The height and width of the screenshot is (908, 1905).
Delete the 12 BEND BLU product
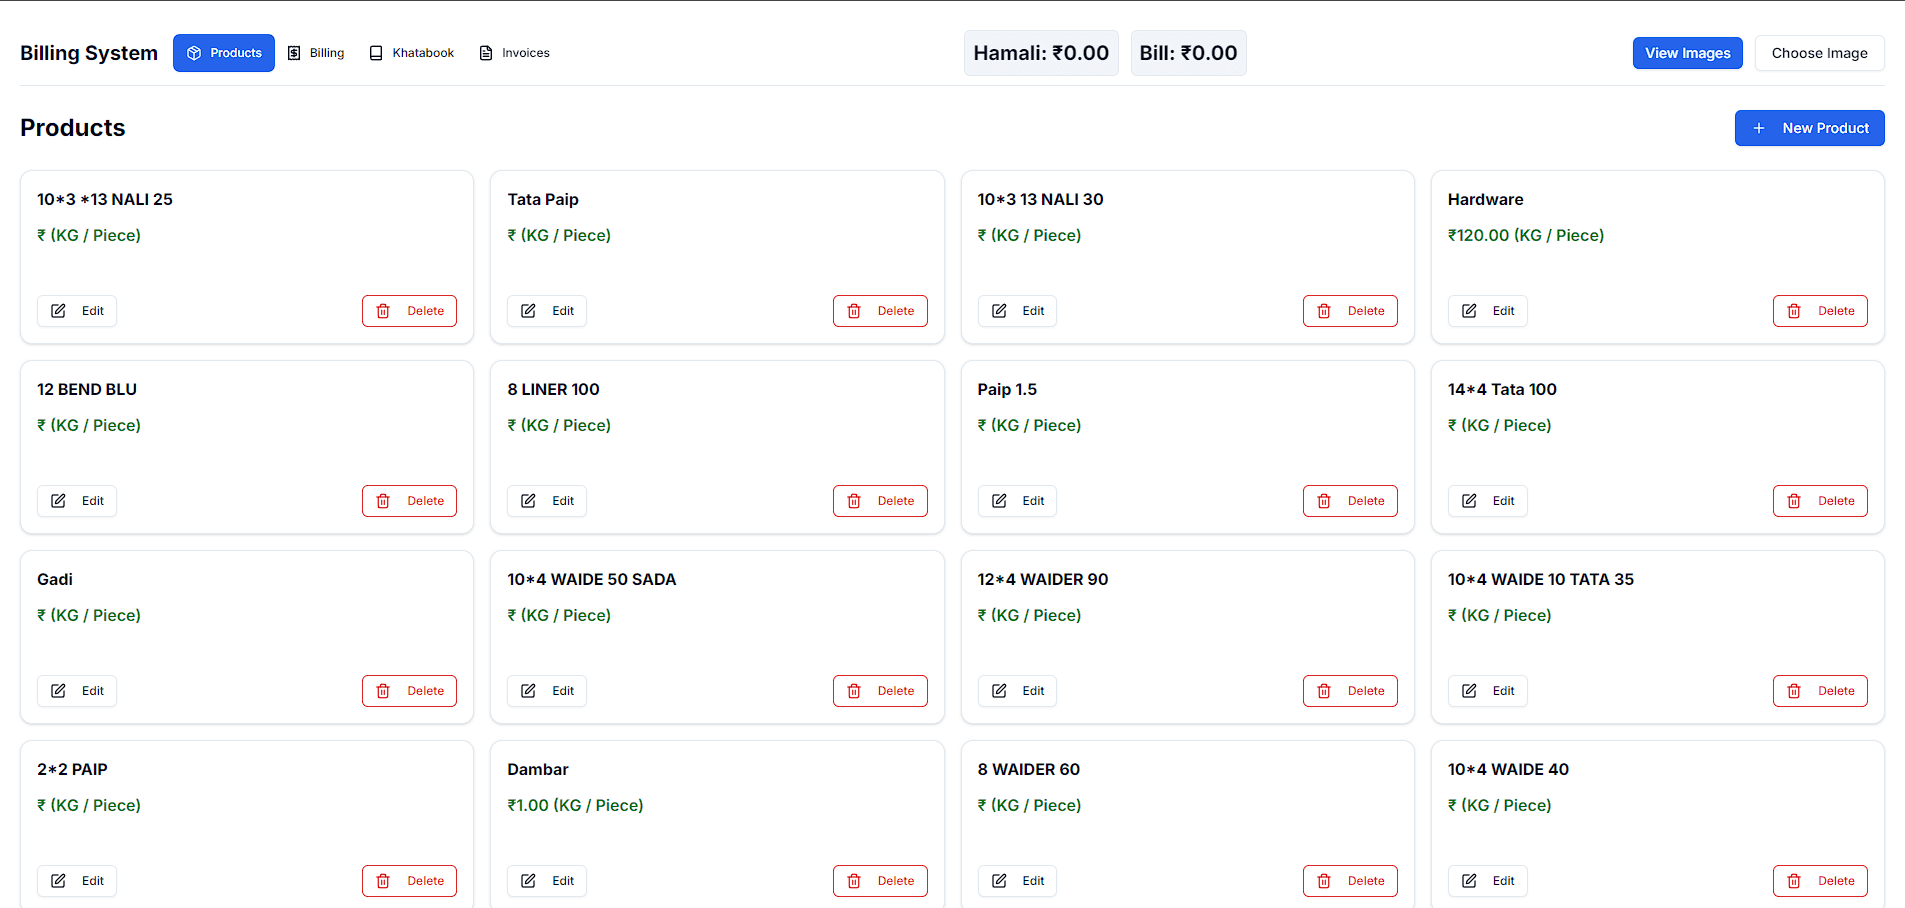coord(409,501)
